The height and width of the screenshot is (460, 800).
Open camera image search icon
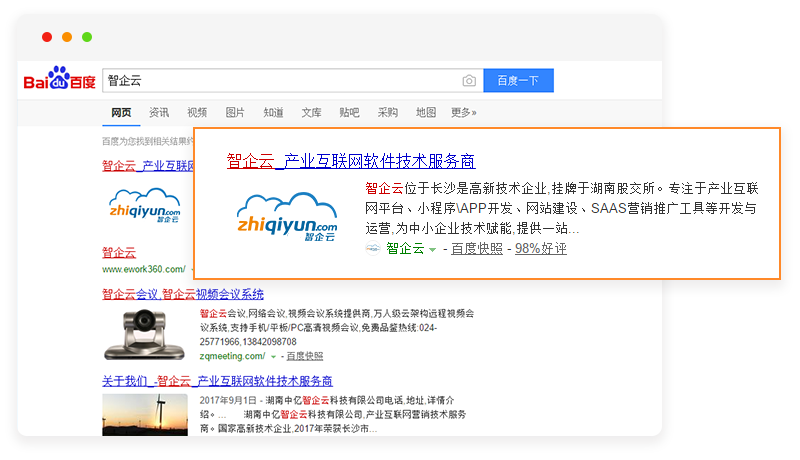click(x=469, y=81)
